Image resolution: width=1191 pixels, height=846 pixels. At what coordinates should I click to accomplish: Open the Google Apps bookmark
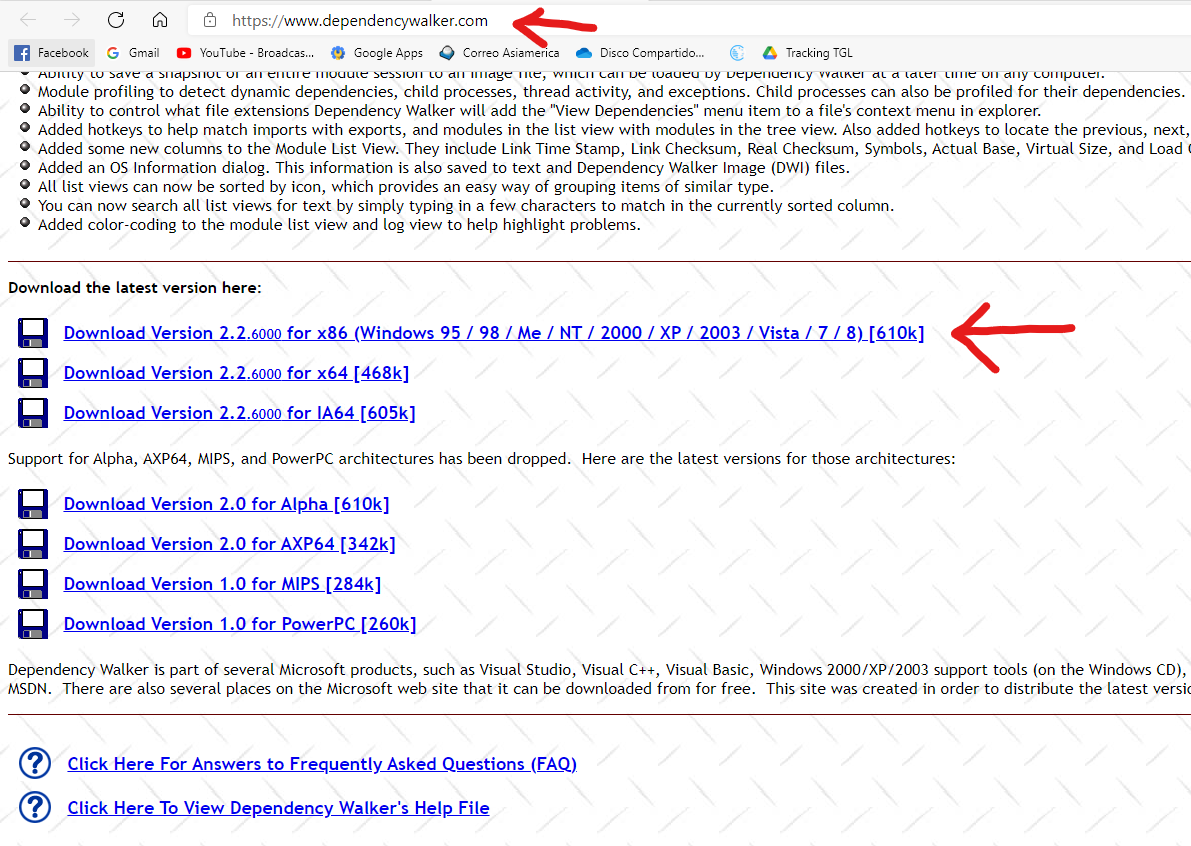click(377, 52)
